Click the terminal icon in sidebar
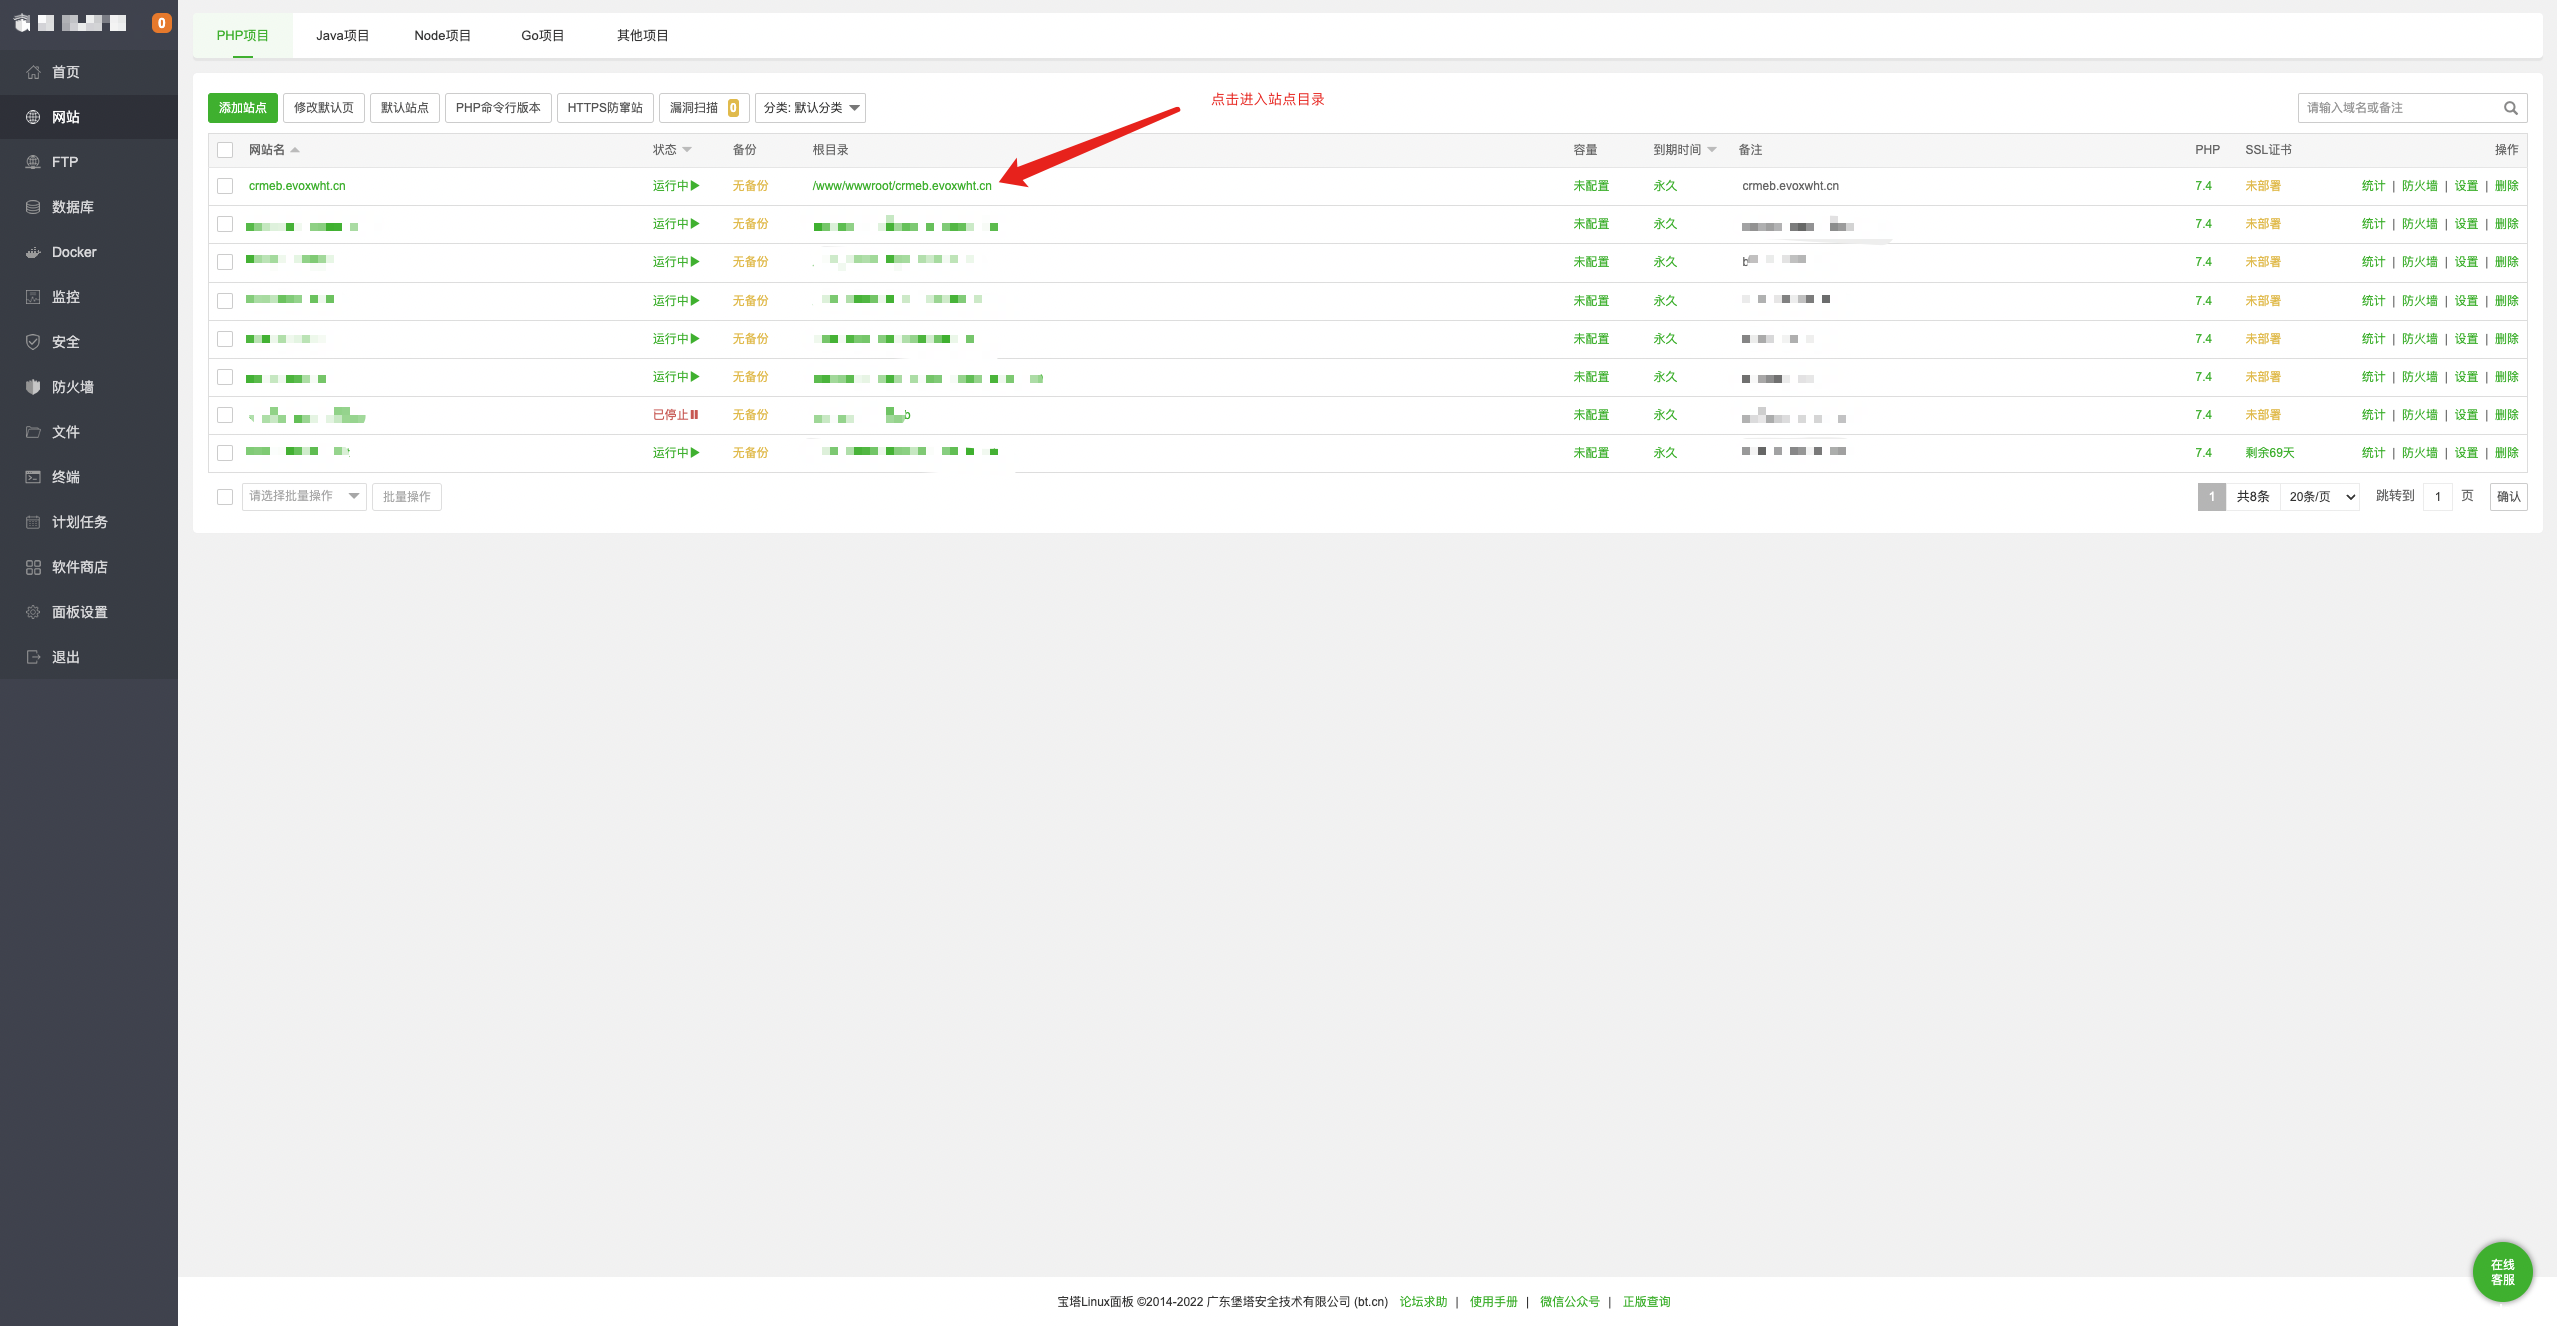This screenshot has width=2557, height=1326. click(x=33, y=477)
